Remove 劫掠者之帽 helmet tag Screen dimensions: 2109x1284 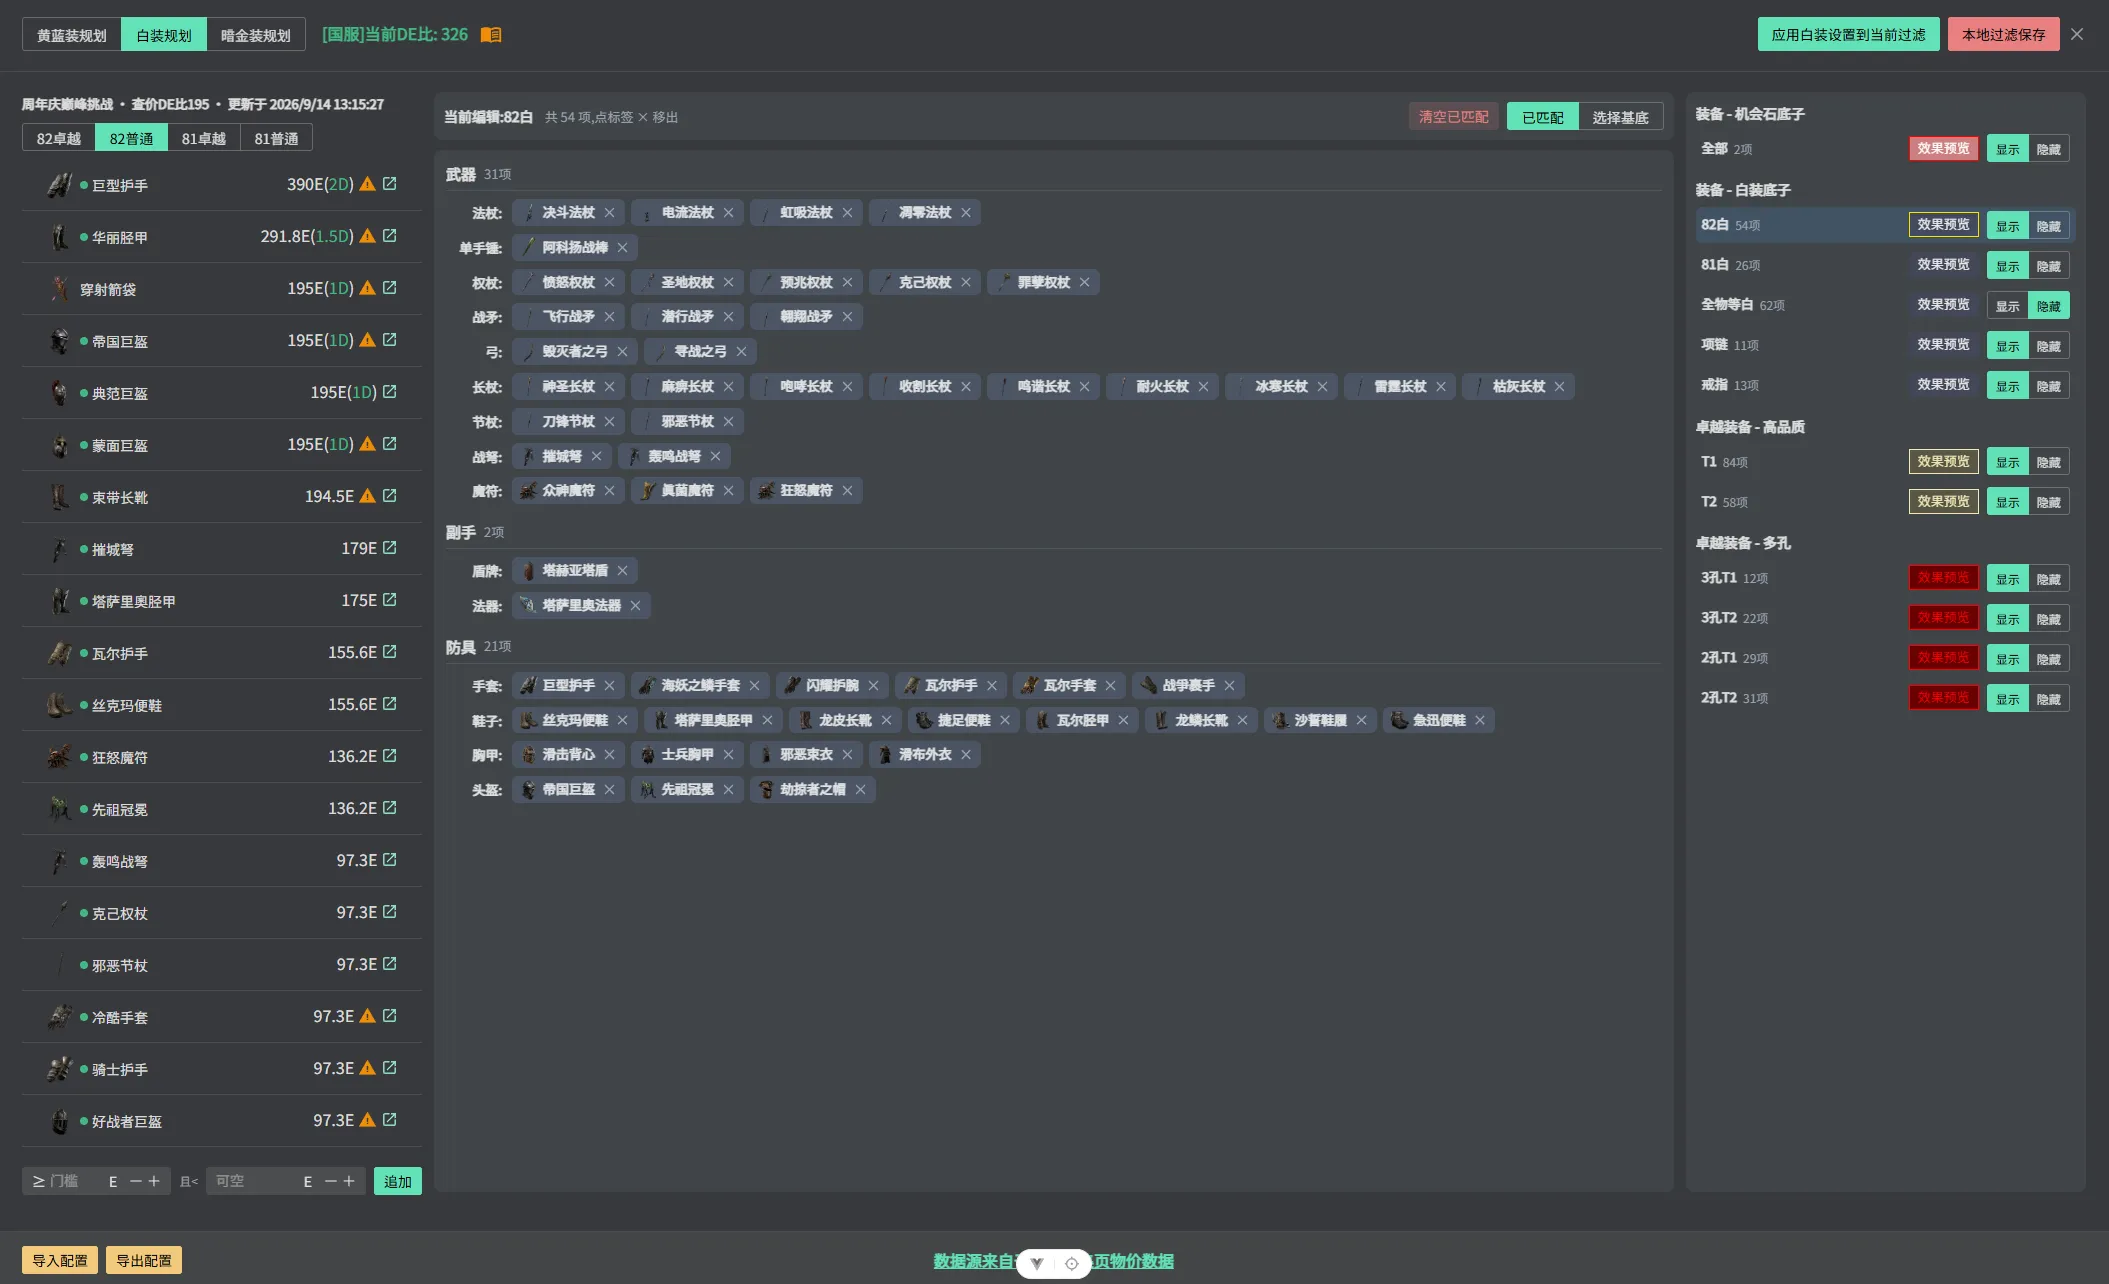tap(860, 790)
